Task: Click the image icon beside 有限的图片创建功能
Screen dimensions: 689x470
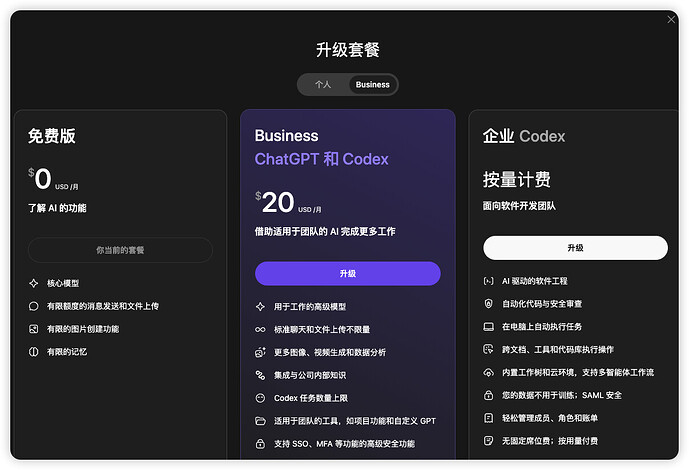Action: pyautogui.click(x=34, y=329)
